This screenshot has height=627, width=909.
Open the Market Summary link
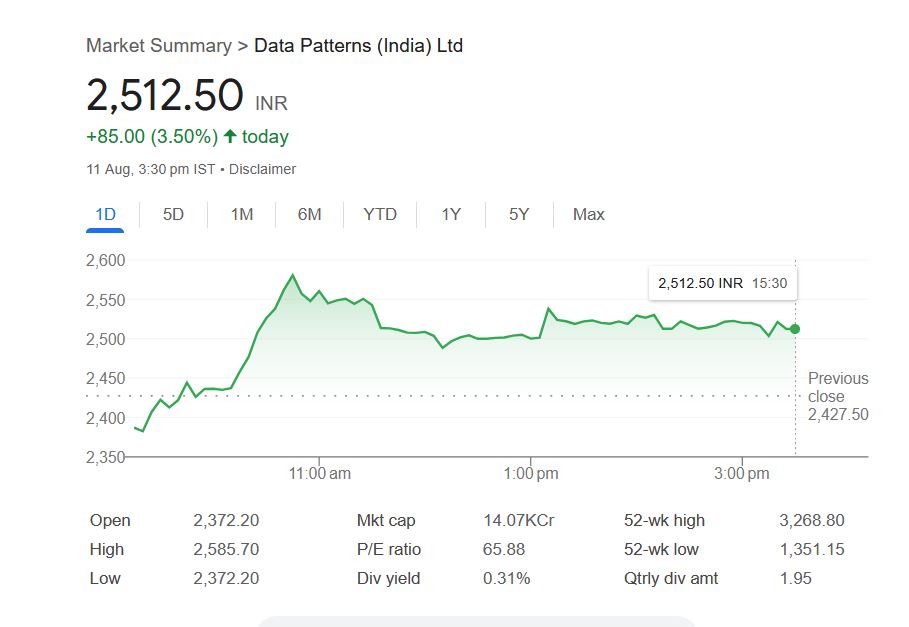(158, 45)
